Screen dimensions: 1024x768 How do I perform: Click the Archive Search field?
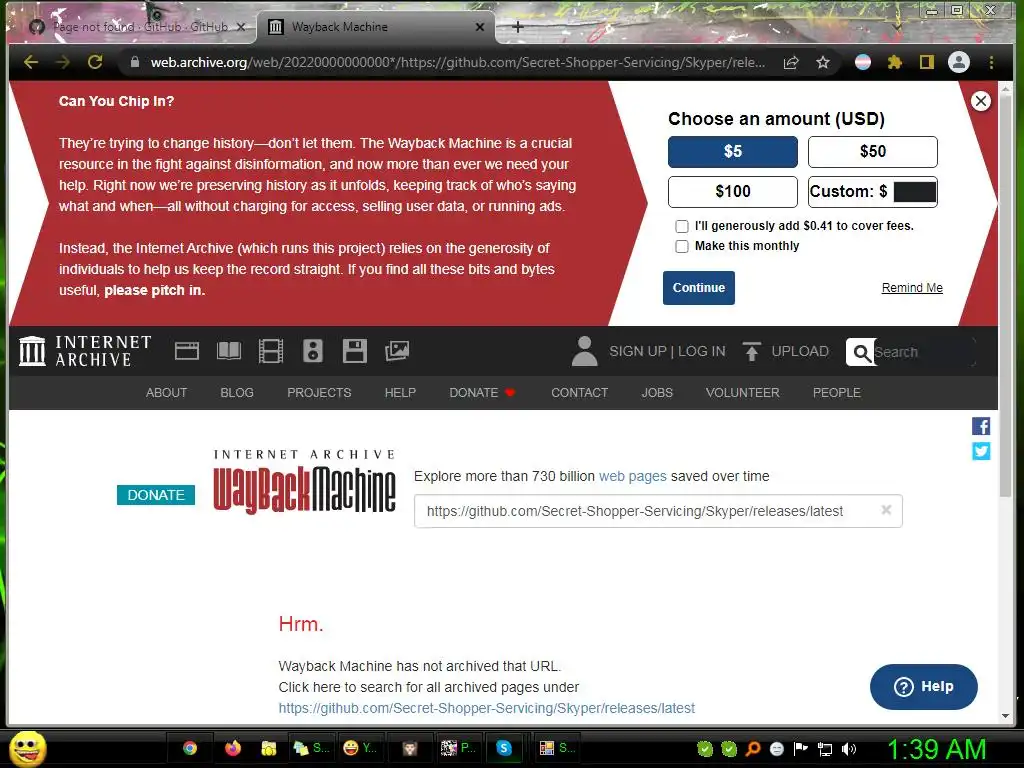point(923,352)
